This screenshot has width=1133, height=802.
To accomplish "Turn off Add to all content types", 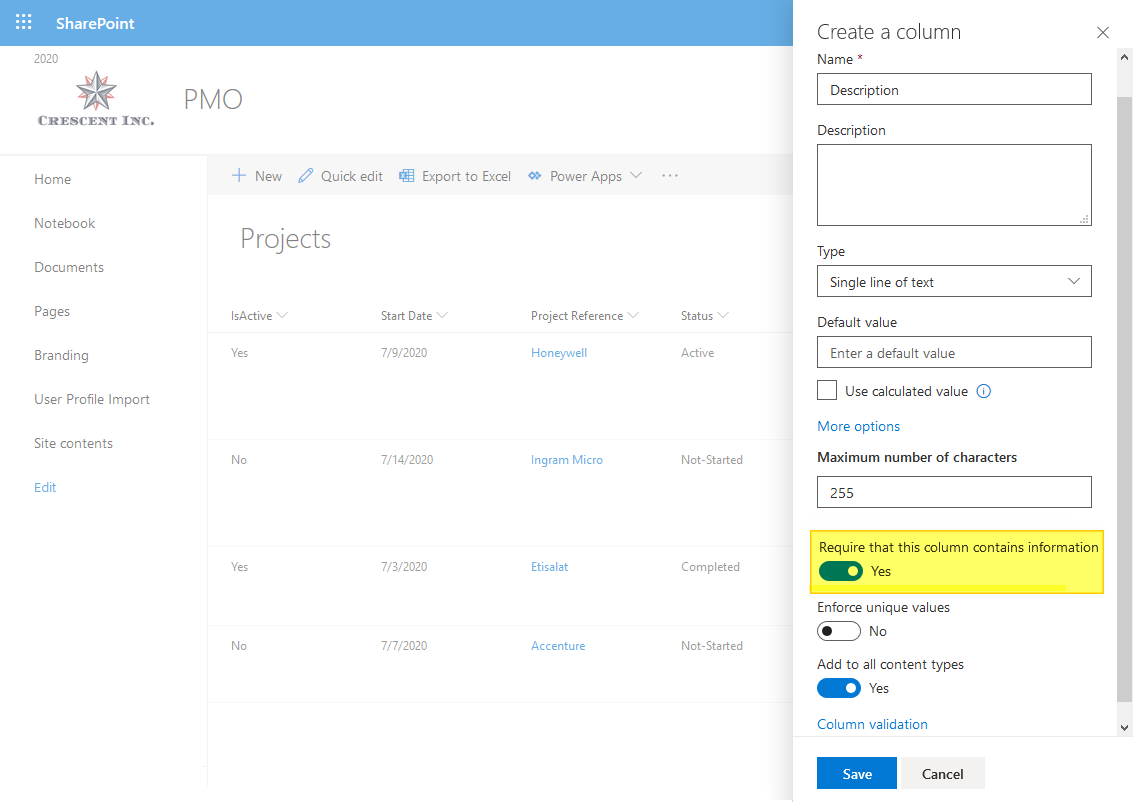I will [x=838, y=688].
